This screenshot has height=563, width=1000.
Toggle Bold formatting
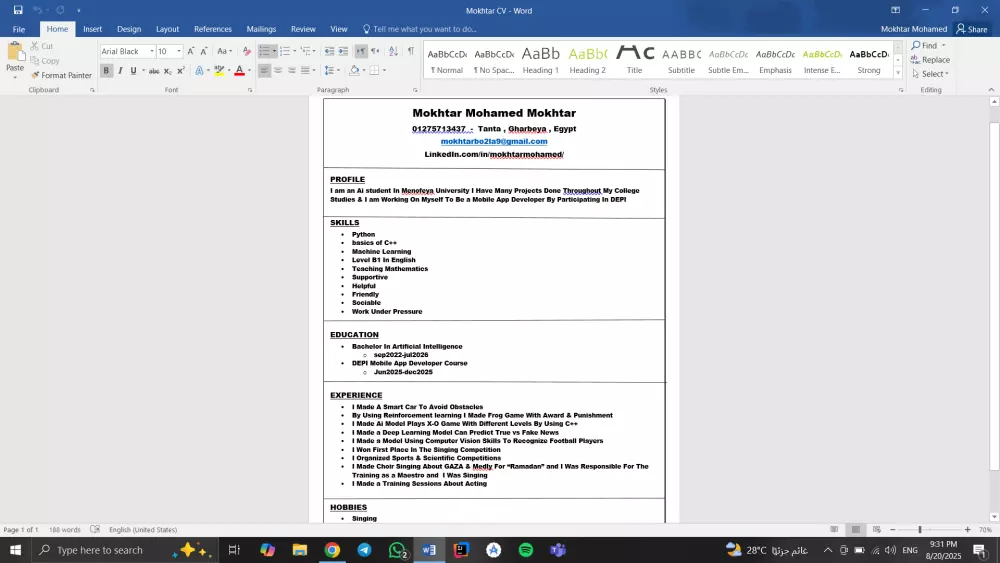[107, 71]
